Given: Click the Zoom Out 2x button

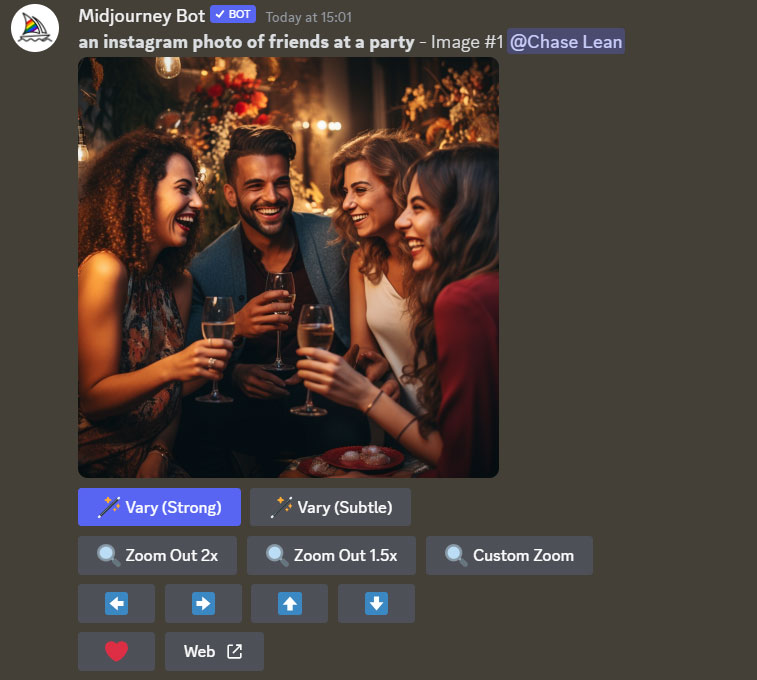Looking at the screenshot, I should pyautogui.click(x=157, y=555).
